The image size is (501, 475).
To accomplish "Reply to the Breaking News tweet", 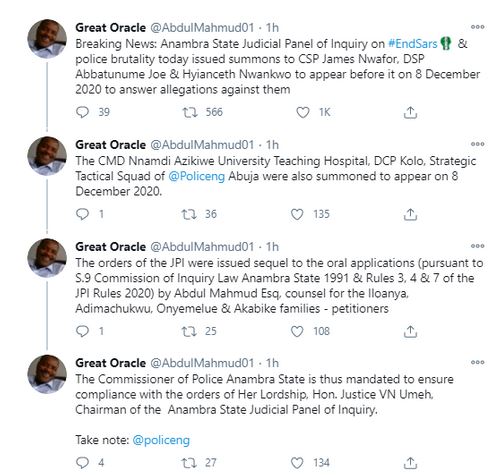I will [x=82, y=112].
